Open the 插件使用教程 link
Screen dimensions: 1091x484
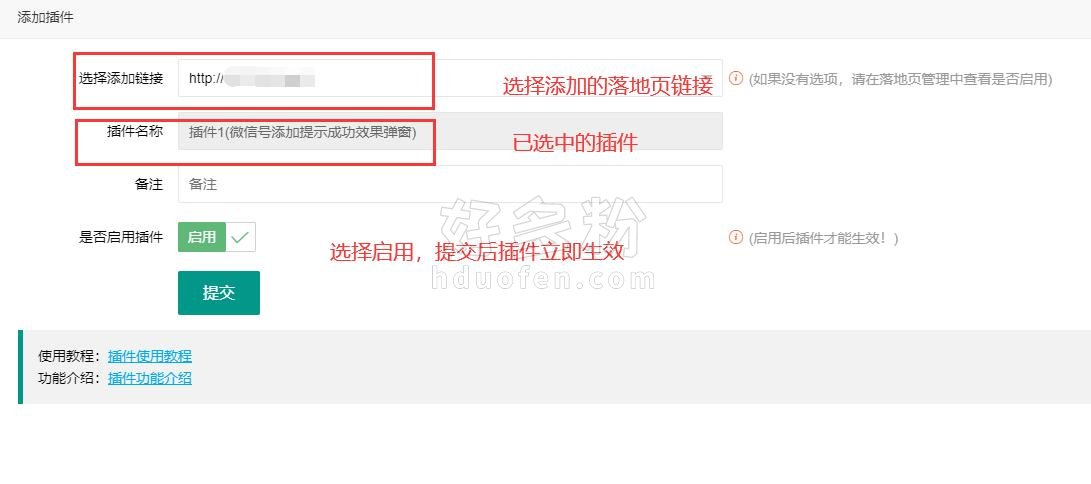tap(150, 356)
